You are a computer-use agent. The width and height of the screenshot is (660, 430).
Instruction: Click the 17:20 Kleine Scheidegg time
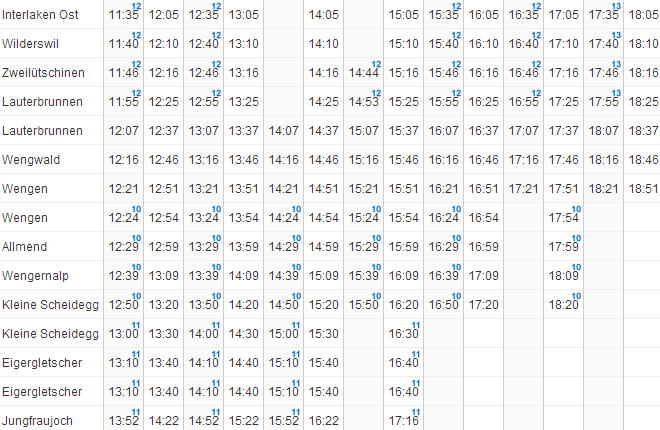[483, 305]
